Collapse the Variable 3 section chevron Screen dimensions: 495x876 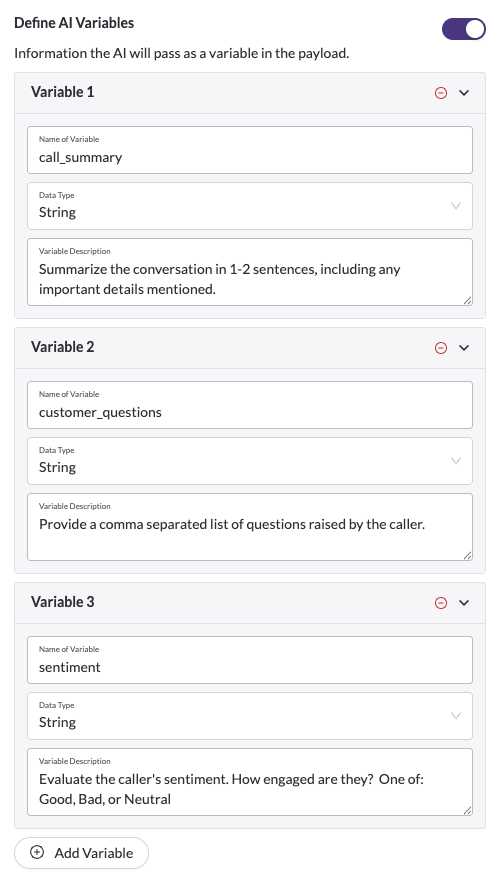pyautogui.click(x=464, y=603)
